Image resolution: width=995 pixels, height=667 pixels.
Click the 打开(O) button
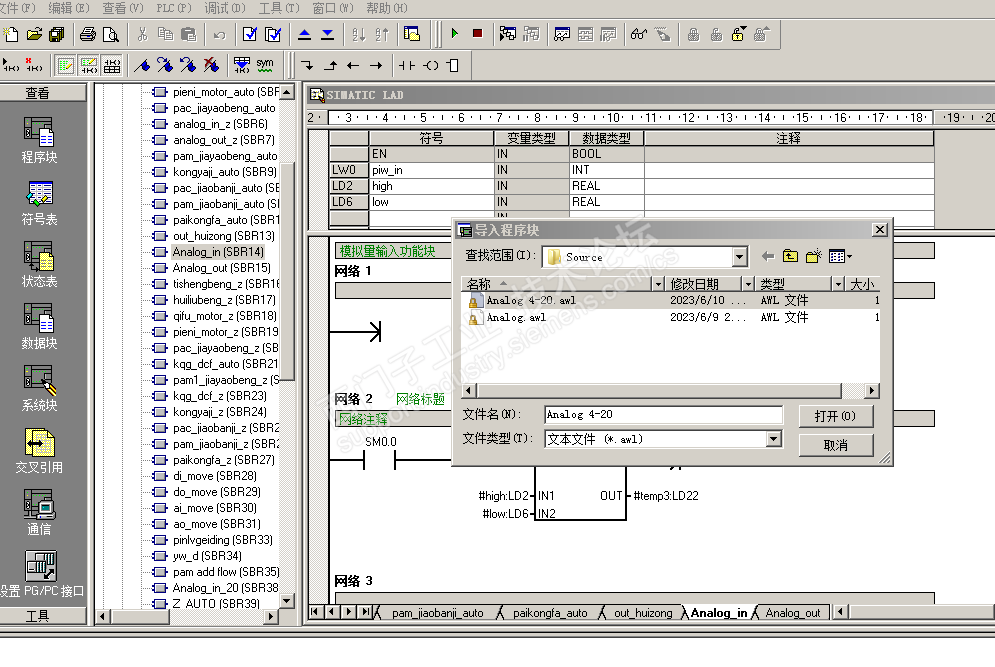835,415
